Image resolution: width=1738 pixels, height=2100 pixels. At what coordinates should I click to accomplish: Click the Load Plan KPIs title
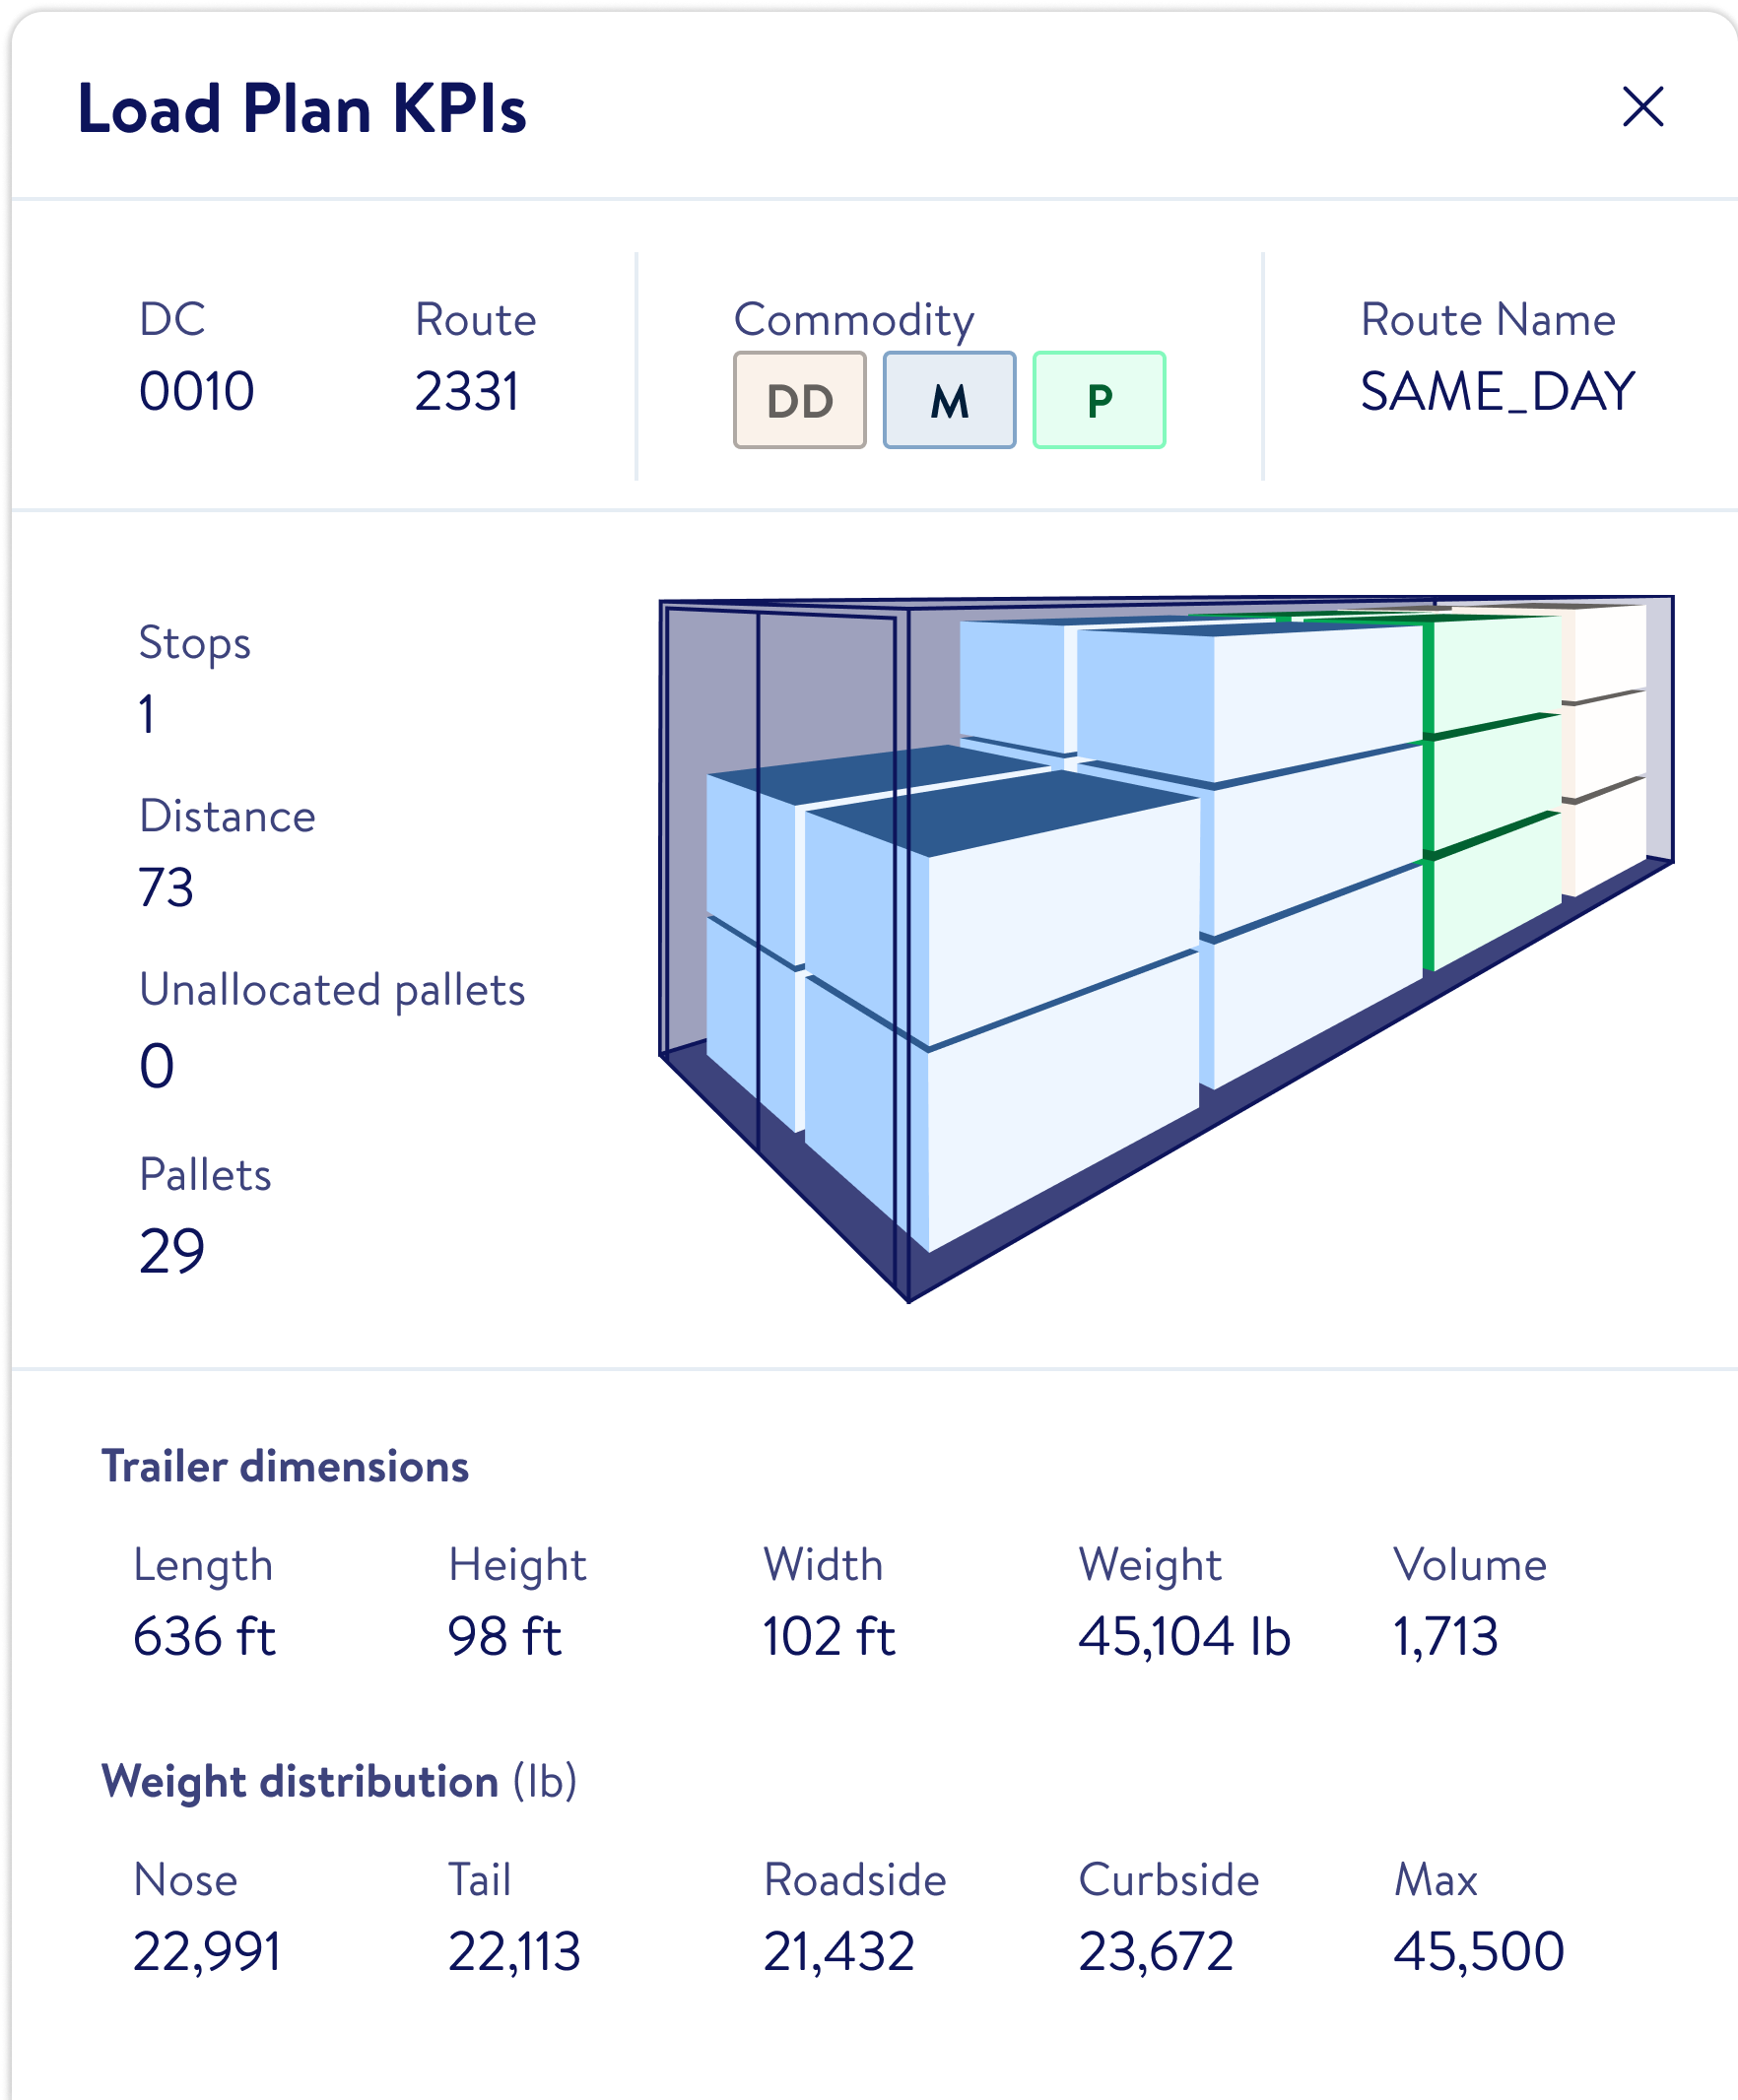click(302, 108)
